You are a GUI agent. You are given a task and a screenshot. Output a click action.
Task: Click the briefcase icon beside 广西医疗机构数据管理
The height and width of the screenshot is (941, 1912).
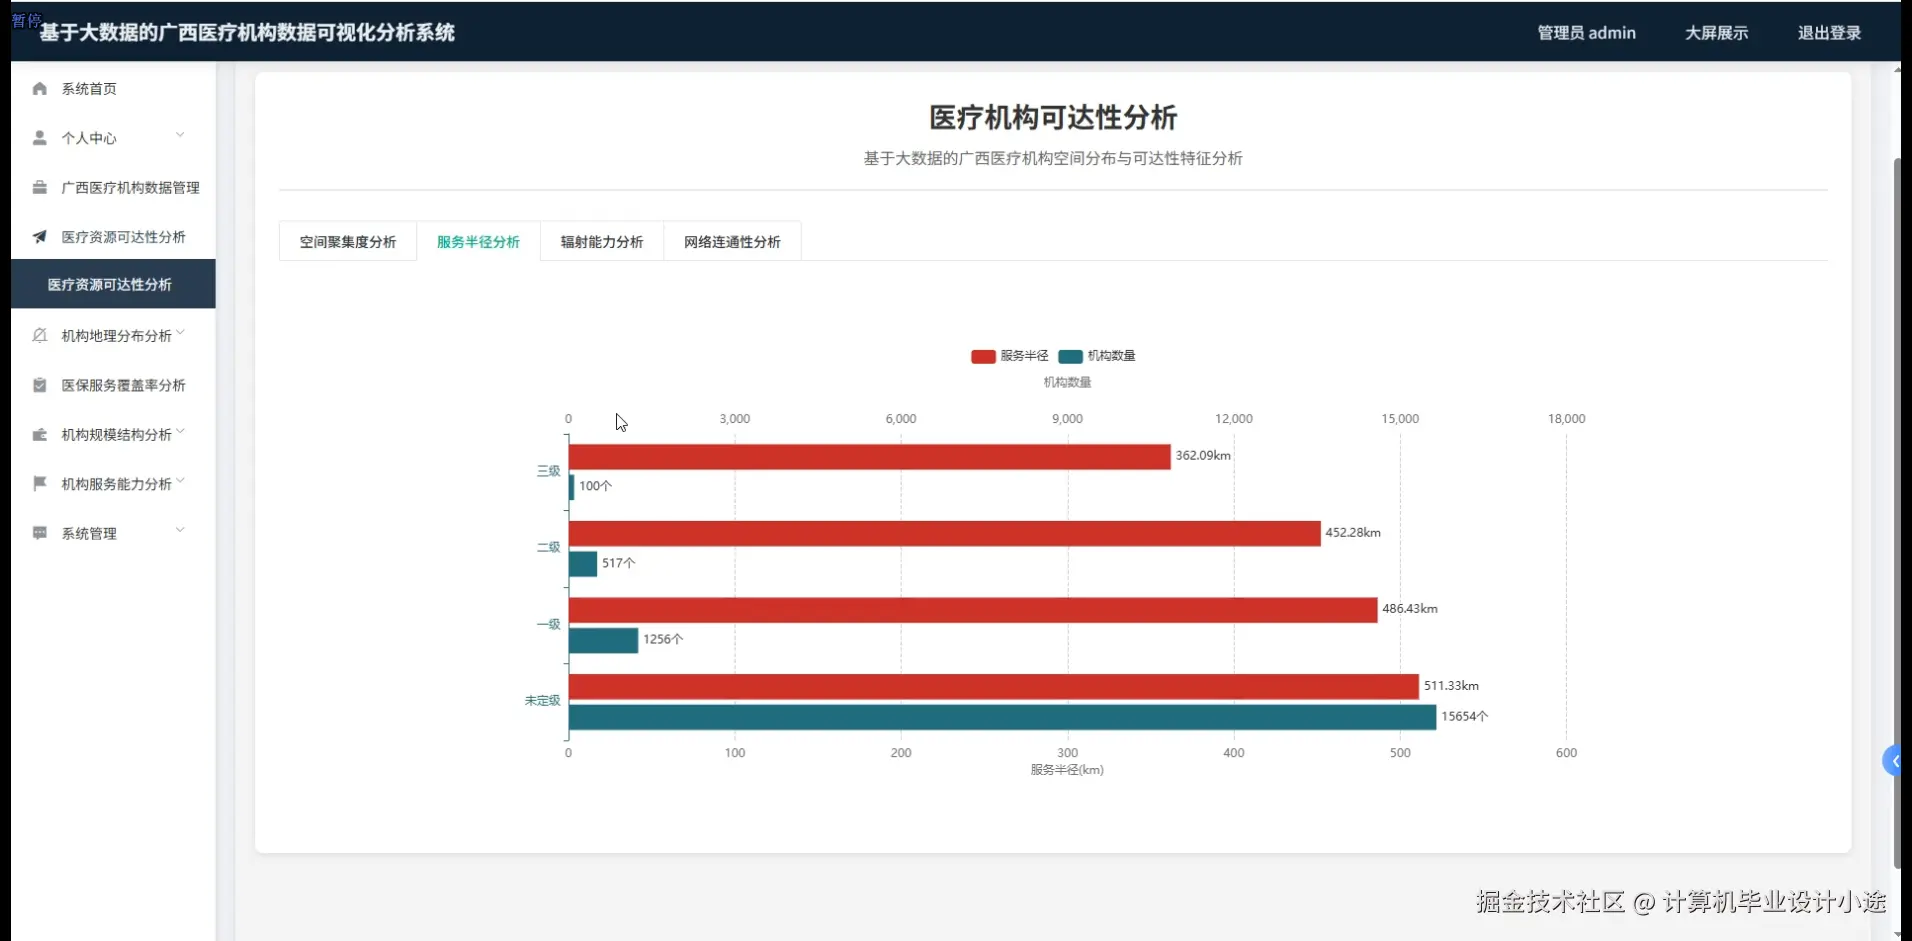click(x=40, y=187)
